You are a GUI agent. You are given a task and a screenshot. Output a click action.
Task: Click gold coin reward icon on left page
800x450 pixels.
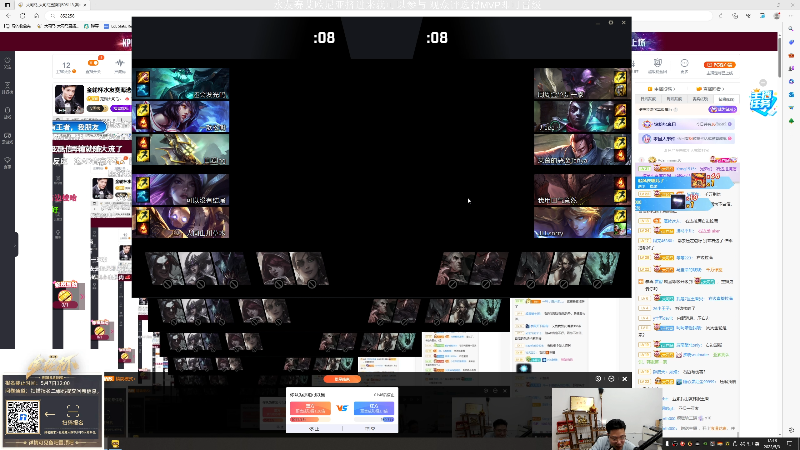[x=65, y=296]
